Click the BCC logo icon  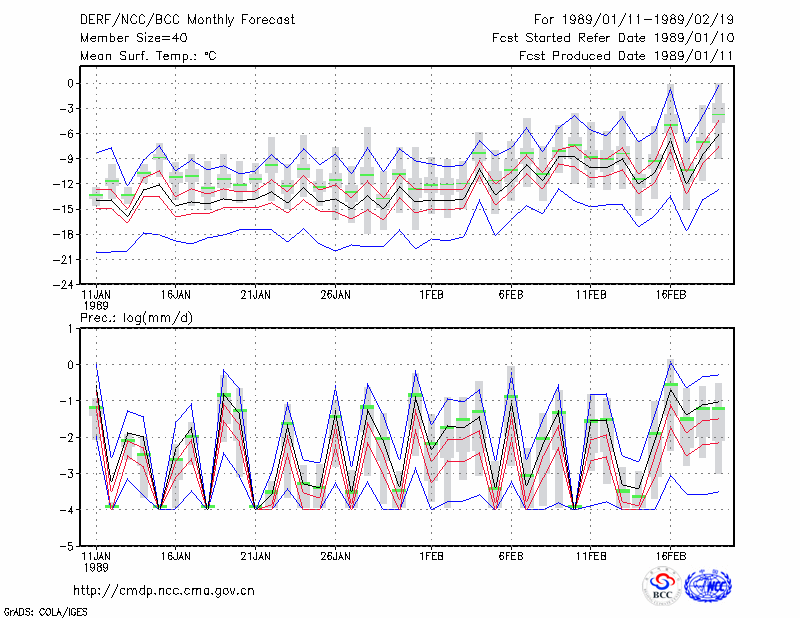pyautogui.click(x=662, y=586)
